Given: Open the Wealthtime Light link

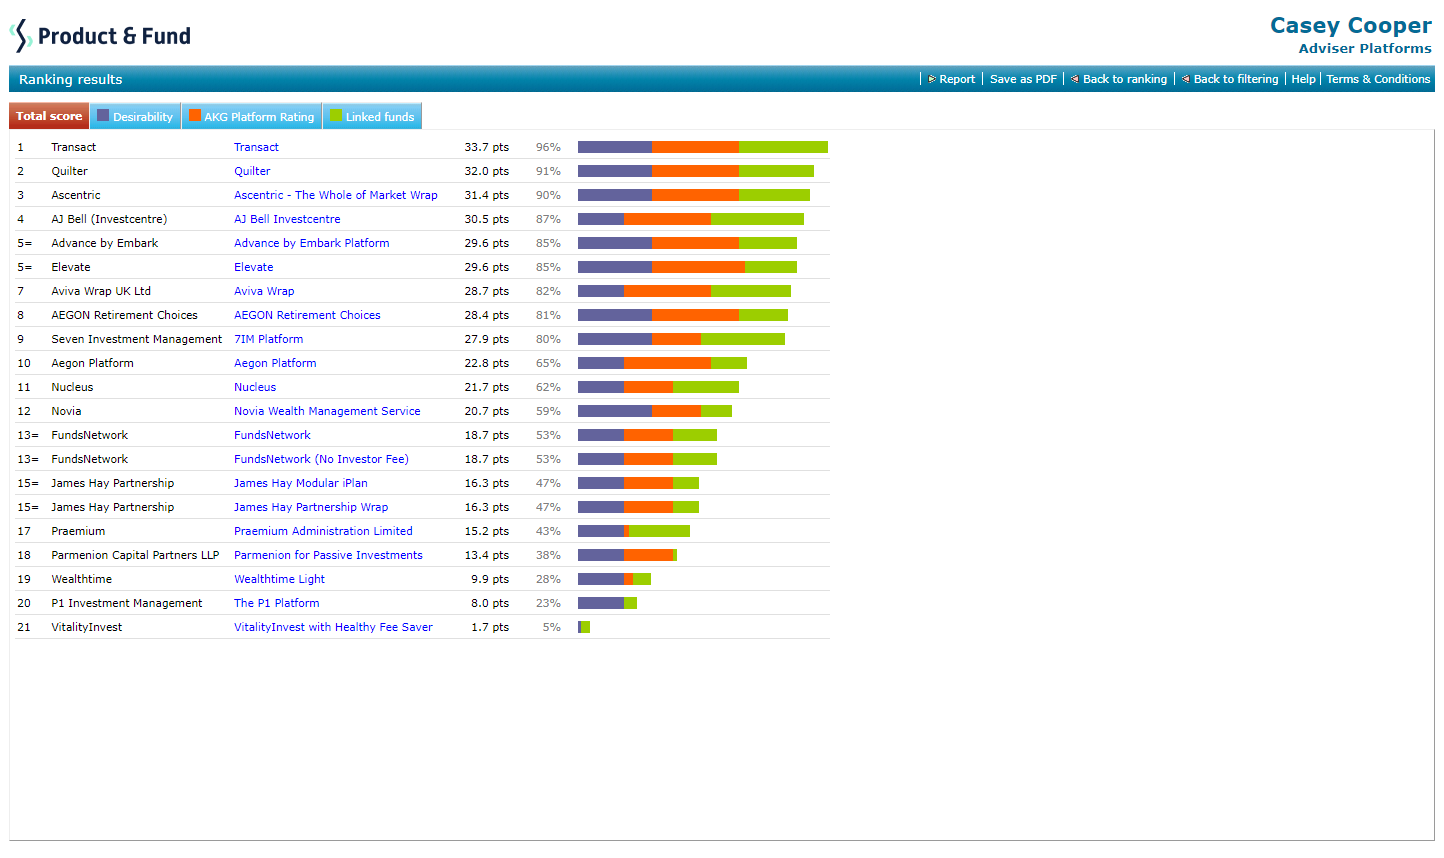Looking at the screenshot, I should click(x=279, y=579).
